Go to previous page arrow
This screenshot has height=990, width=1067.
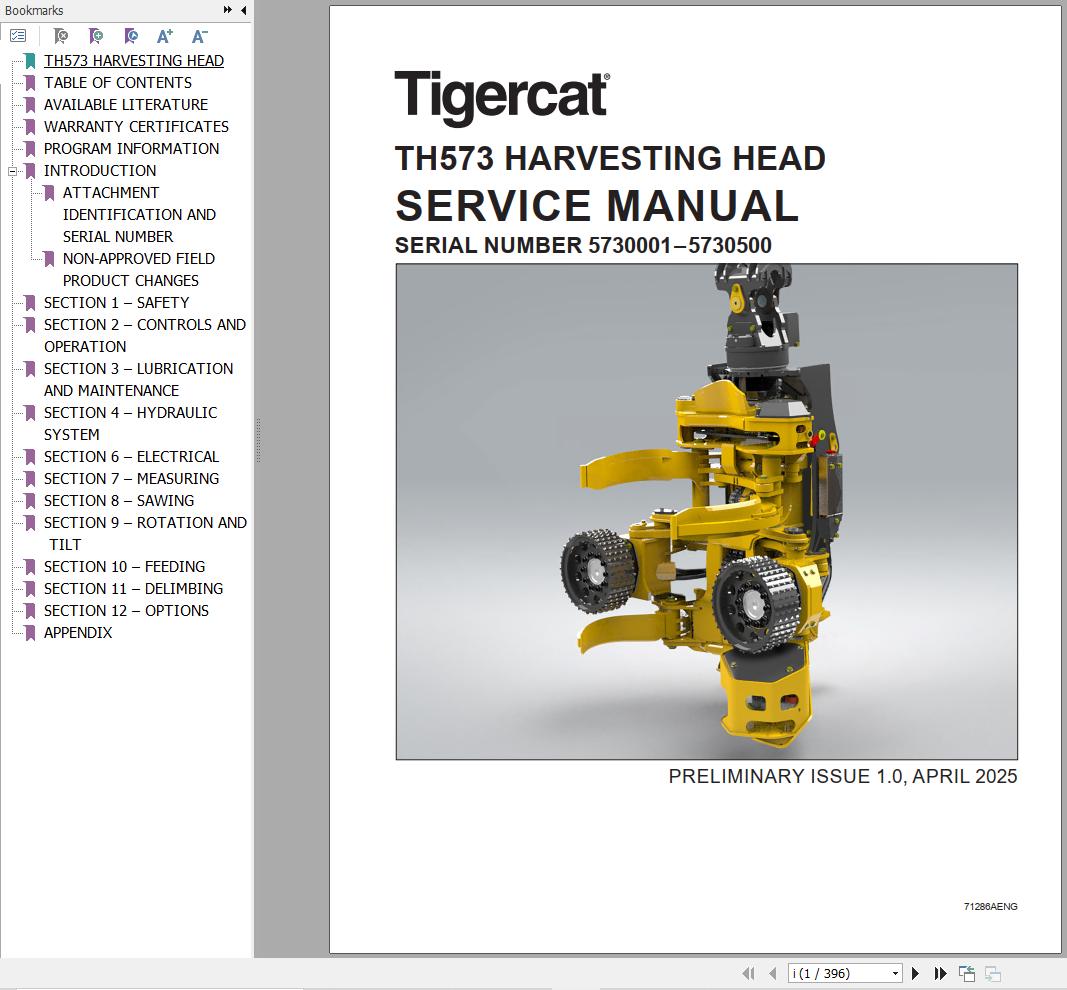click(772, 972)
